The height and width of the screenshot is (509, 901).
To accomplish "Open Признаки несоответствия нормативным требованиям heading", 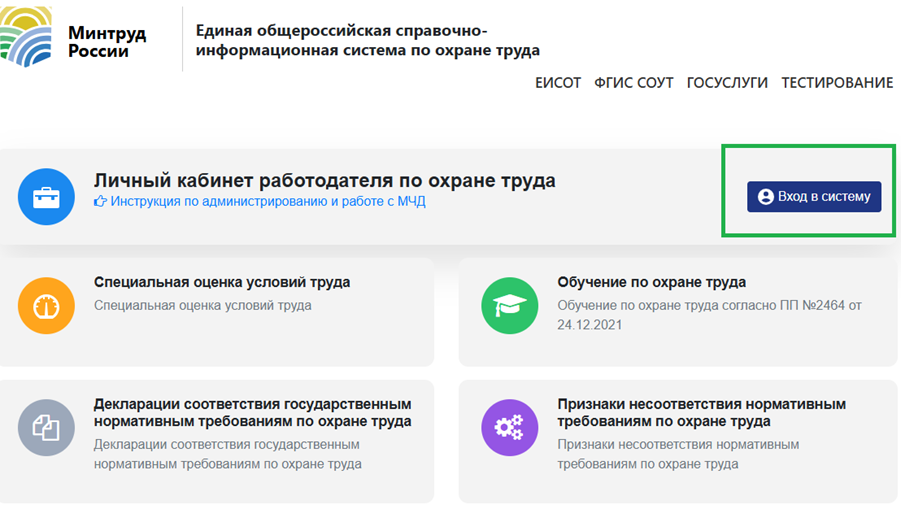I will coord(701,413).
